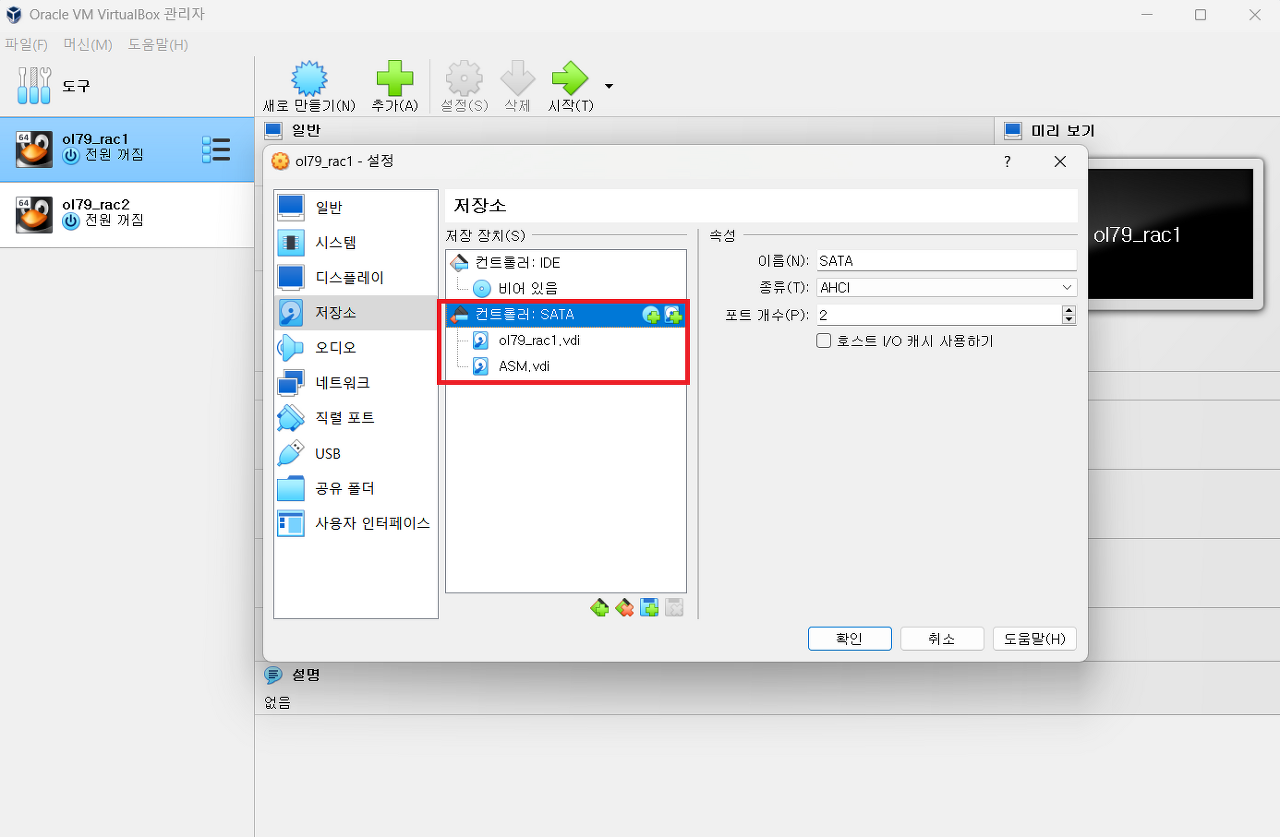The width and height of the screenshot is (1280, 837).
Task: Click the 미리 보기 preview header
Action: tap(1062, 131)
